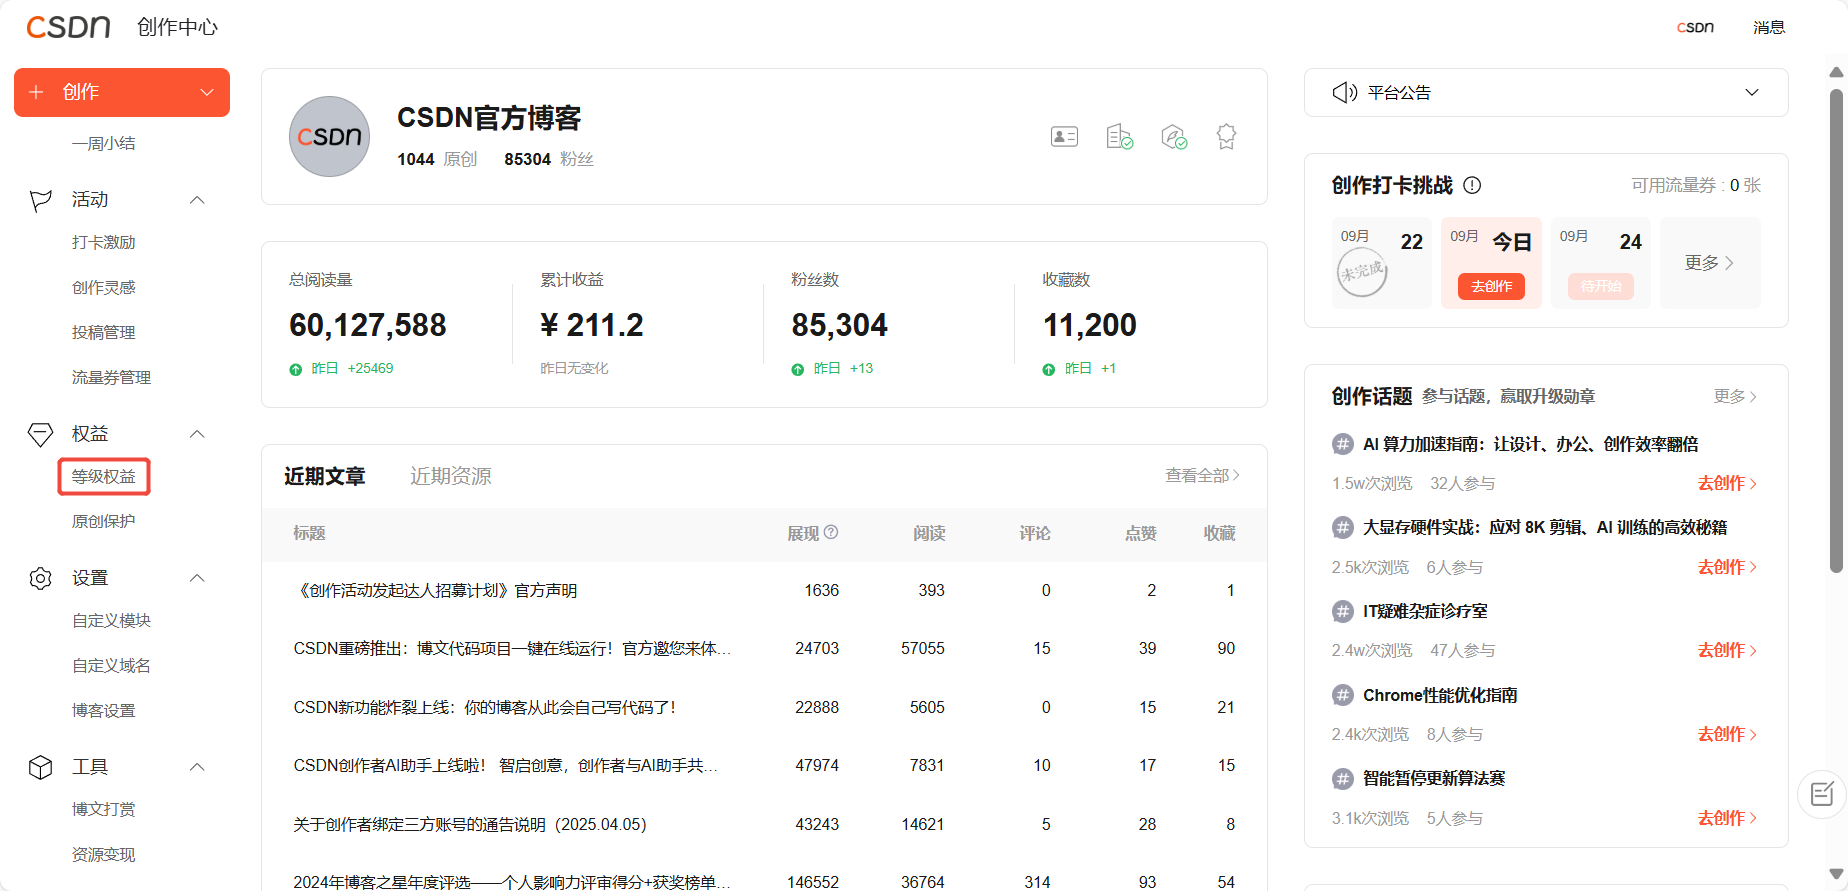Click the hashtag icon for AI 算力加速指南 topic
Image resolution: width=1848 pixels, height=891 pixels.
pos(1343,444)
